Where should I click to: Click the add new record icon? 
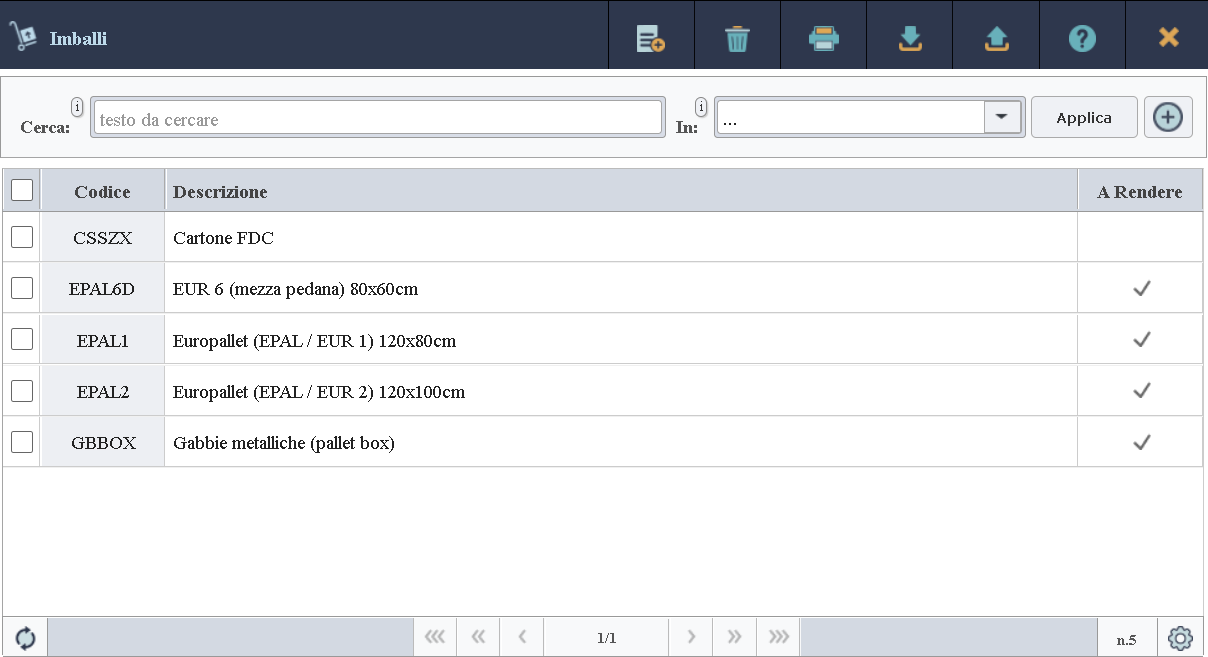click(651, 39)
